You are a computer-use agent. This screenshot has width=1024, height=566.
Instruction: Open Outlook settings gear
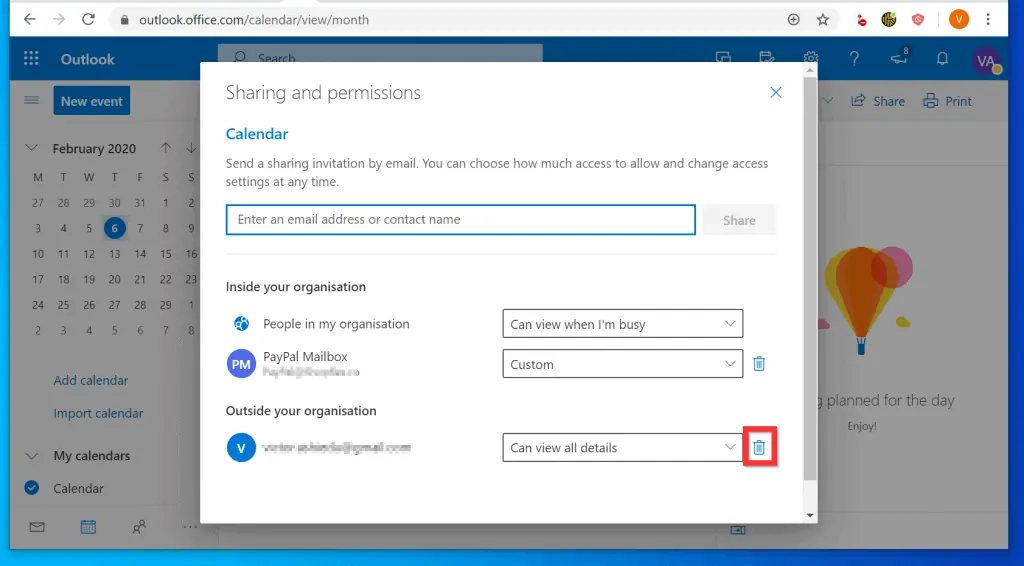(811, 59)
